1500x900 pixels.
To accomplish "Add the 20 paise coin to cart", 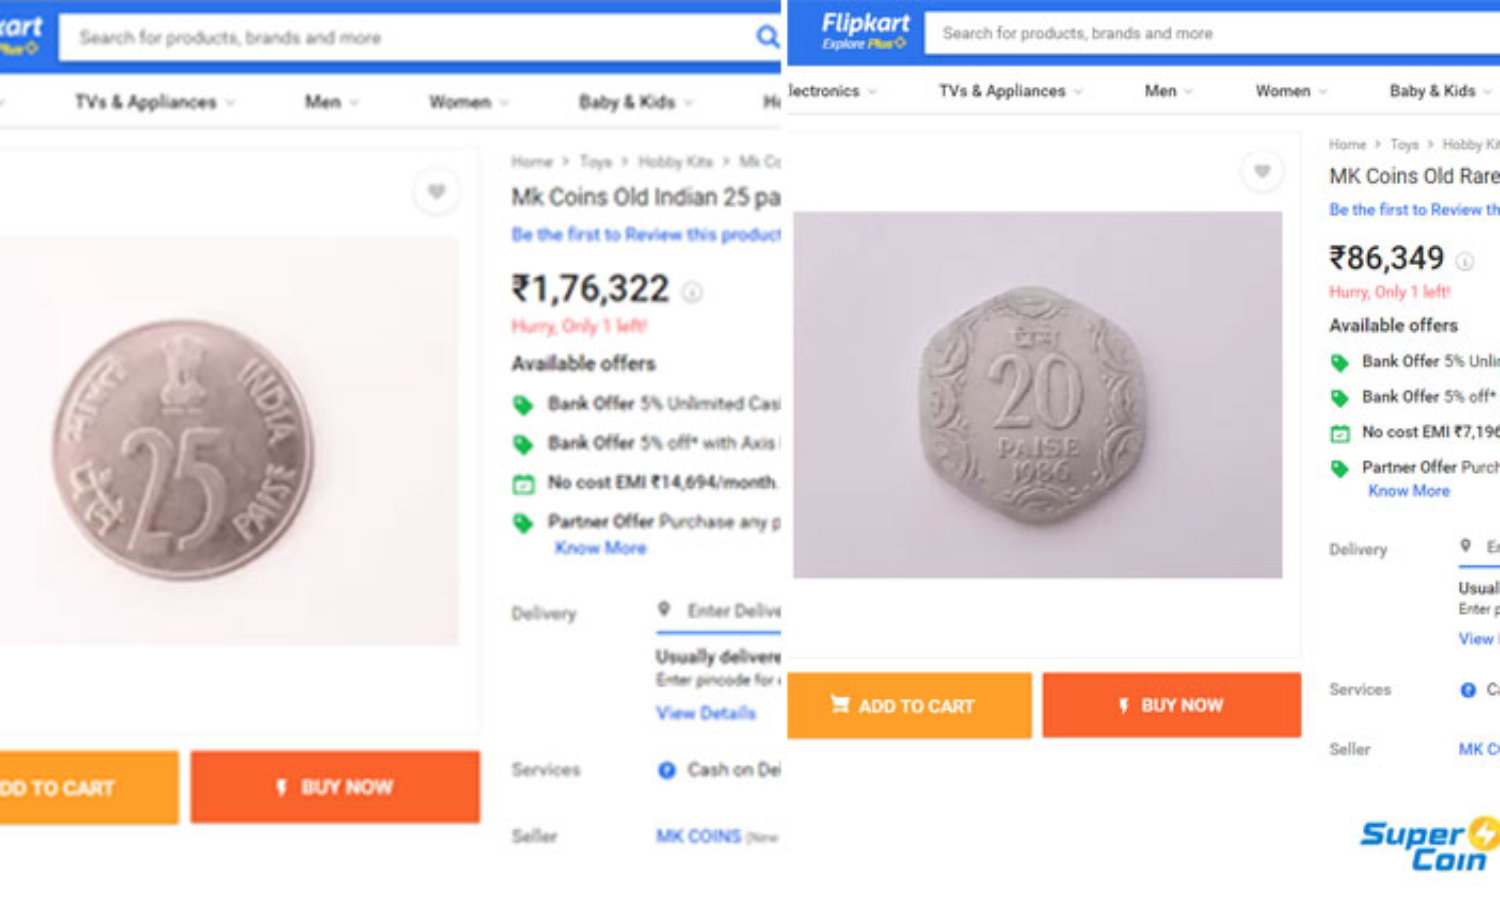I will point(909,706).
